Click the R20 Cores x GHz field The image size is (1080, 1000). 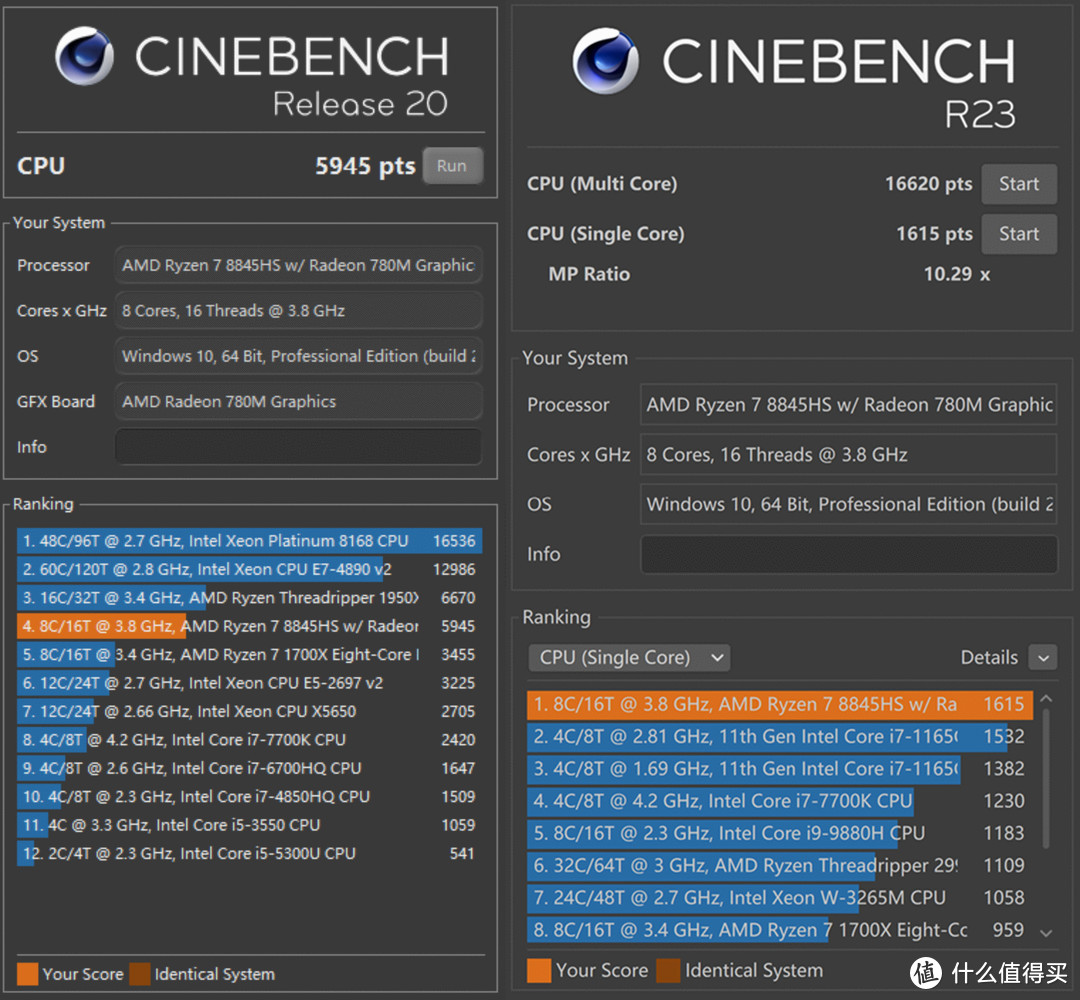coord(298,311)
